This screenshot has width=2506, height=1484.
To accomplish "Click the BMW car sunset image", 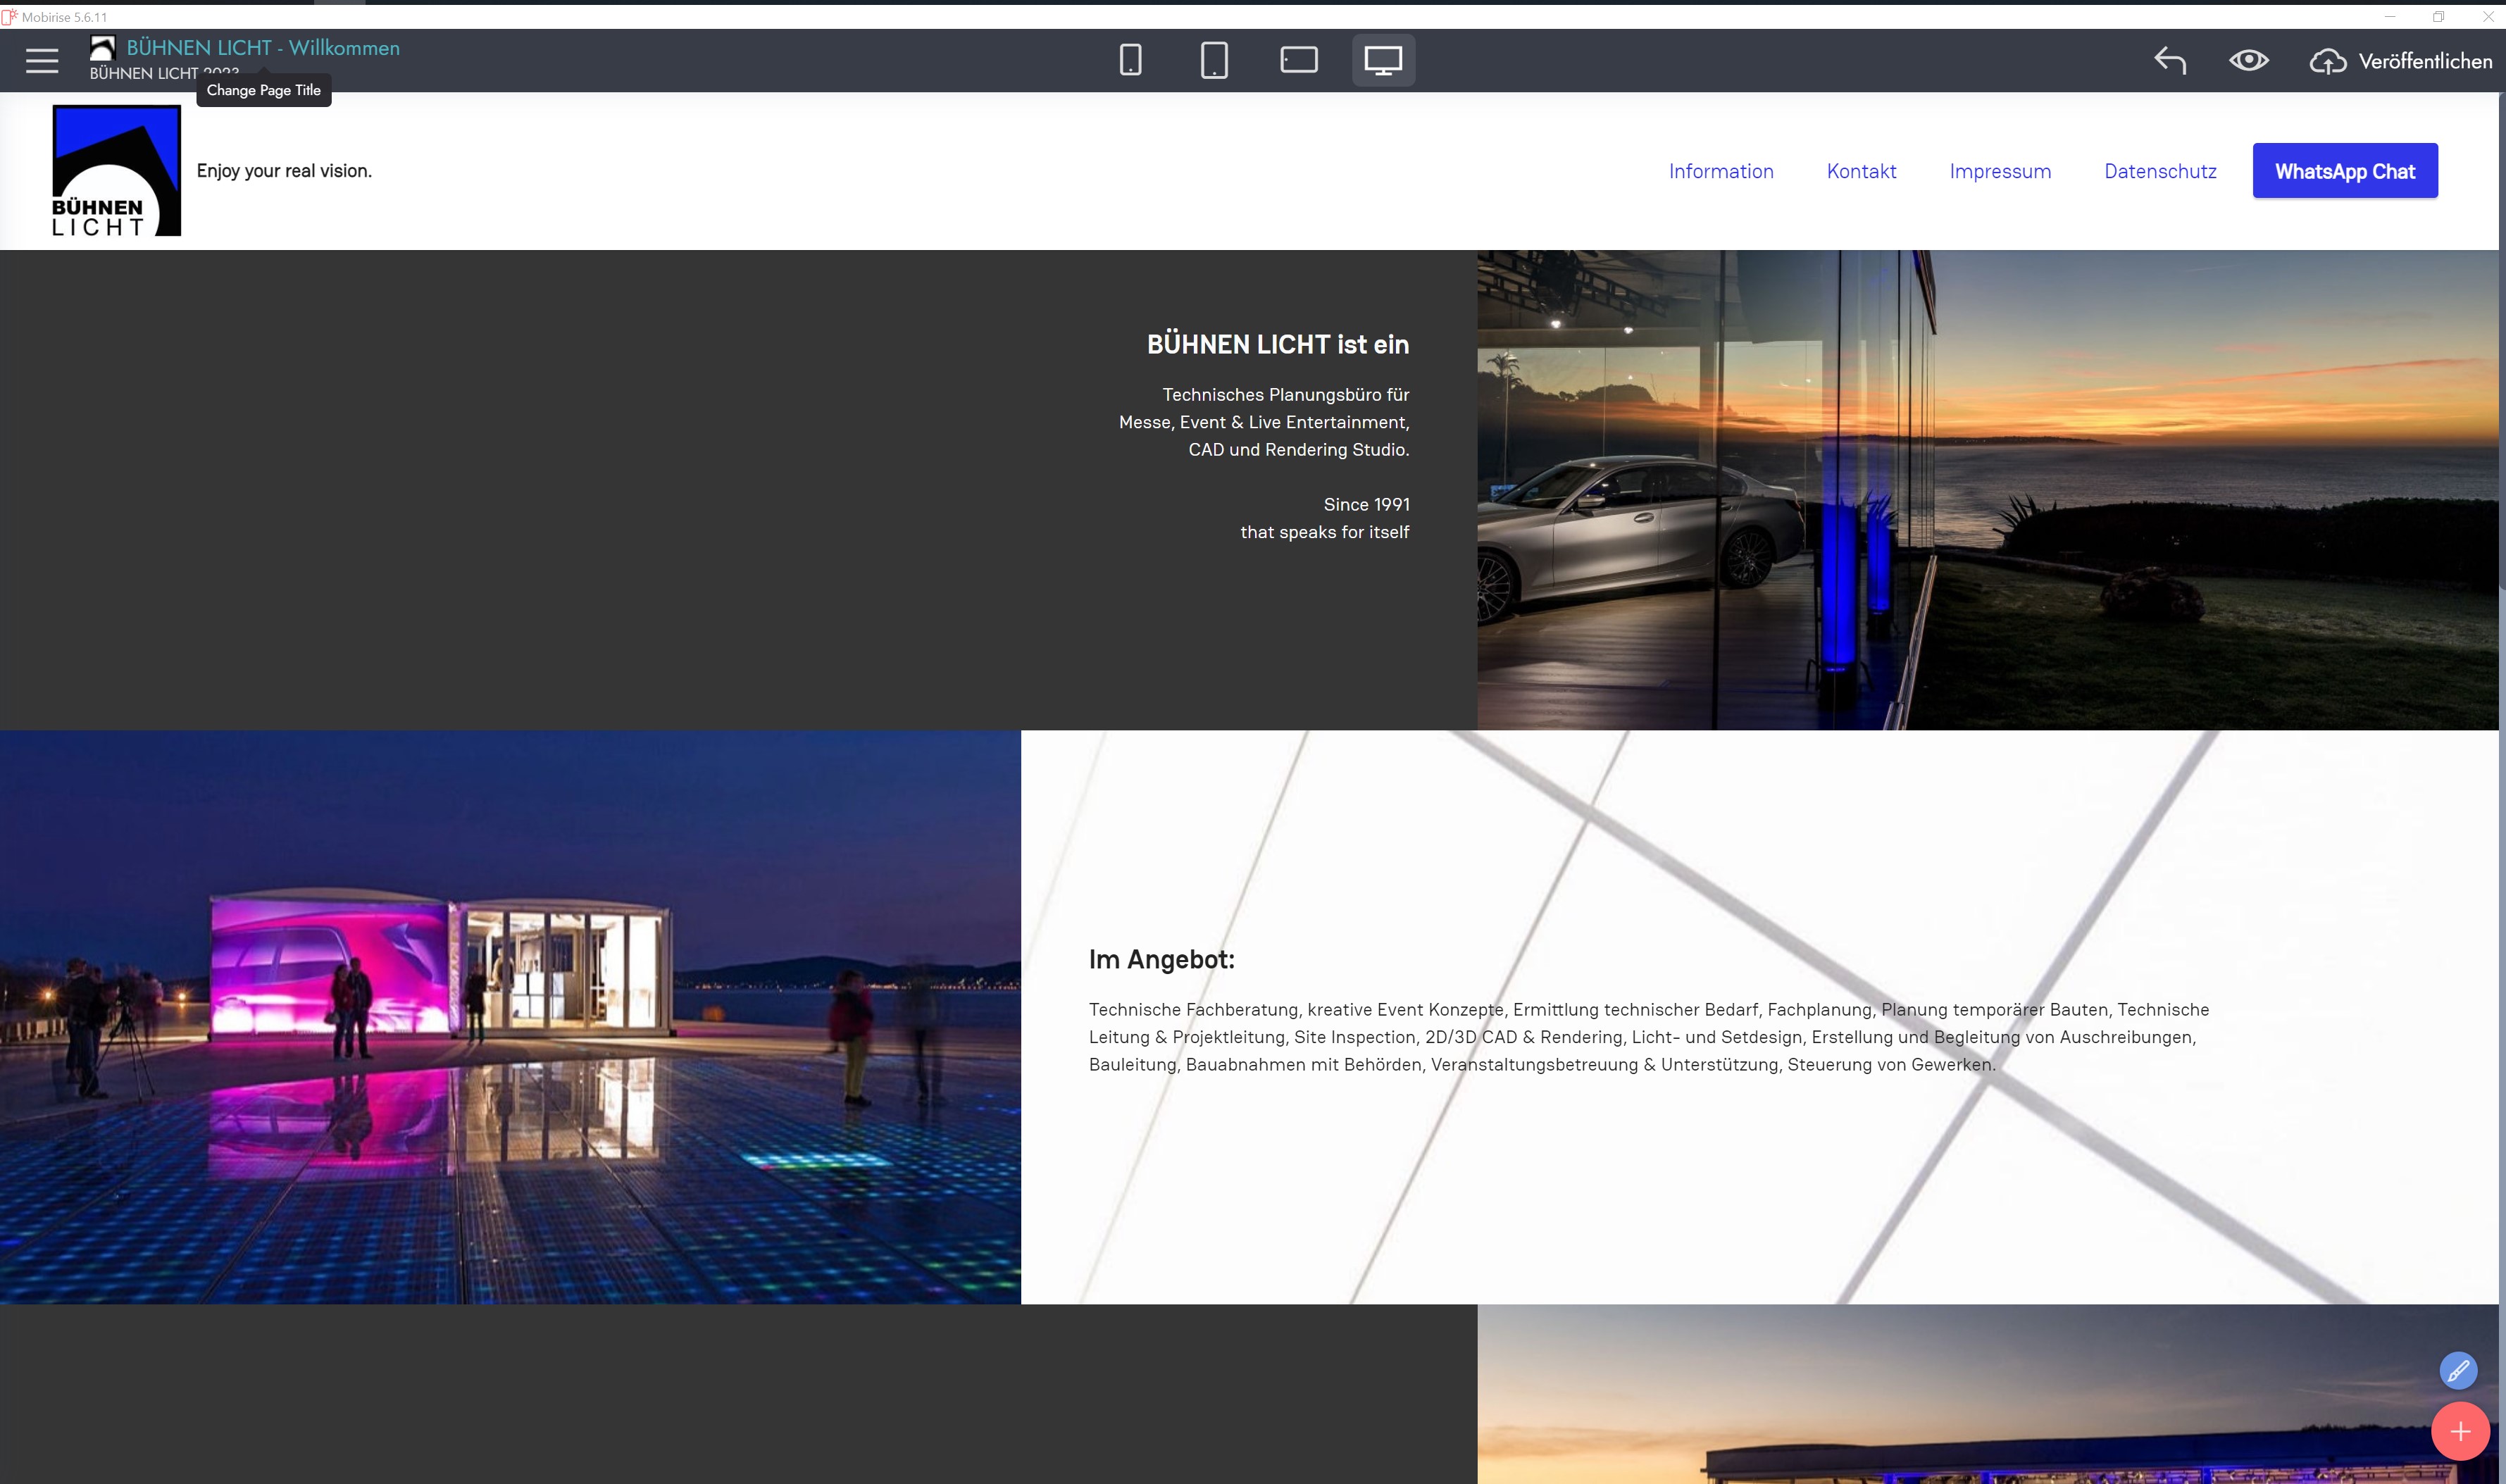I will click(x=1986, y=490).
